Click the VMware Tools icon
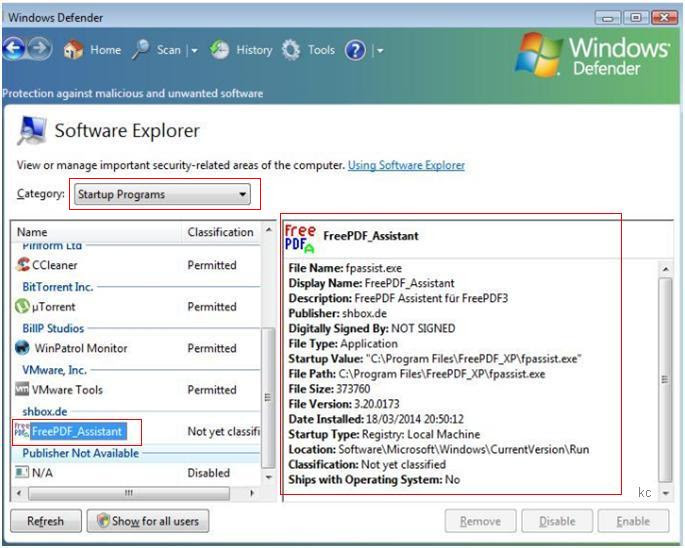Viewport: 685px width, 548px height. 22,389
